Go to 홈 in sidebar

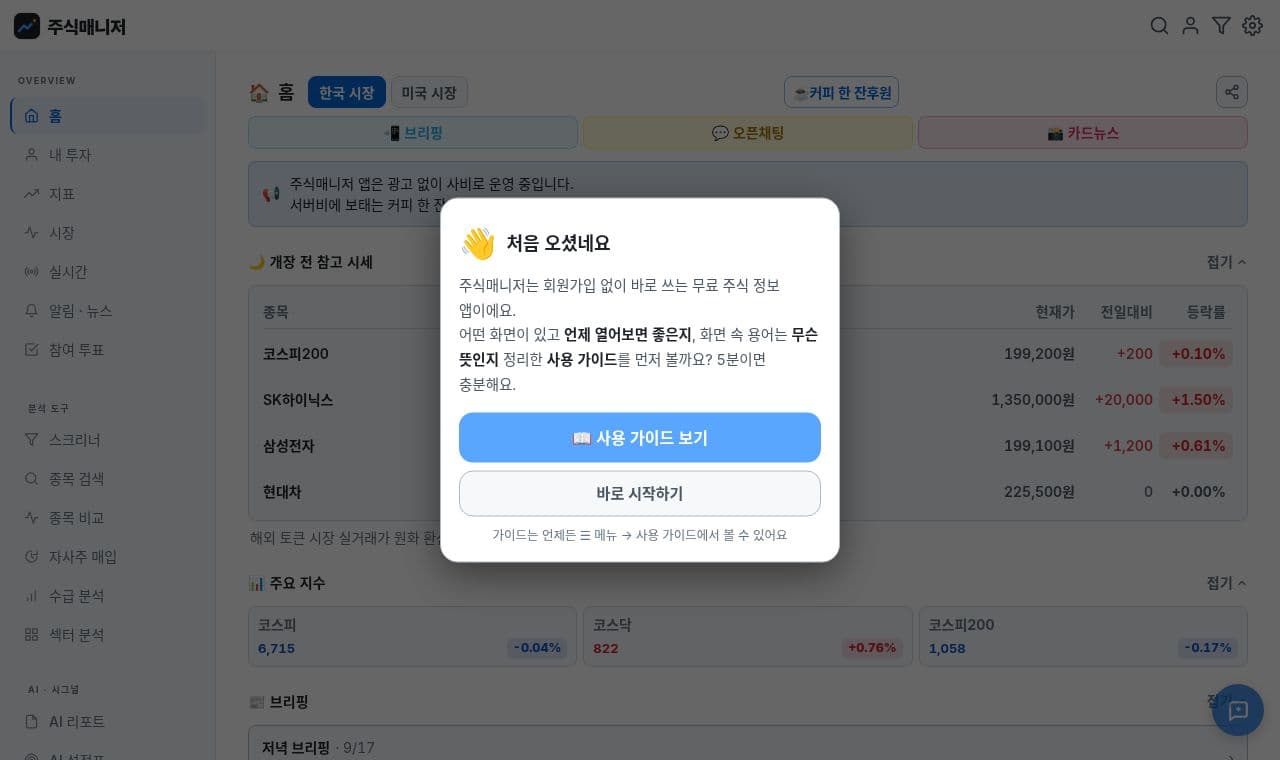pos(108,116)
